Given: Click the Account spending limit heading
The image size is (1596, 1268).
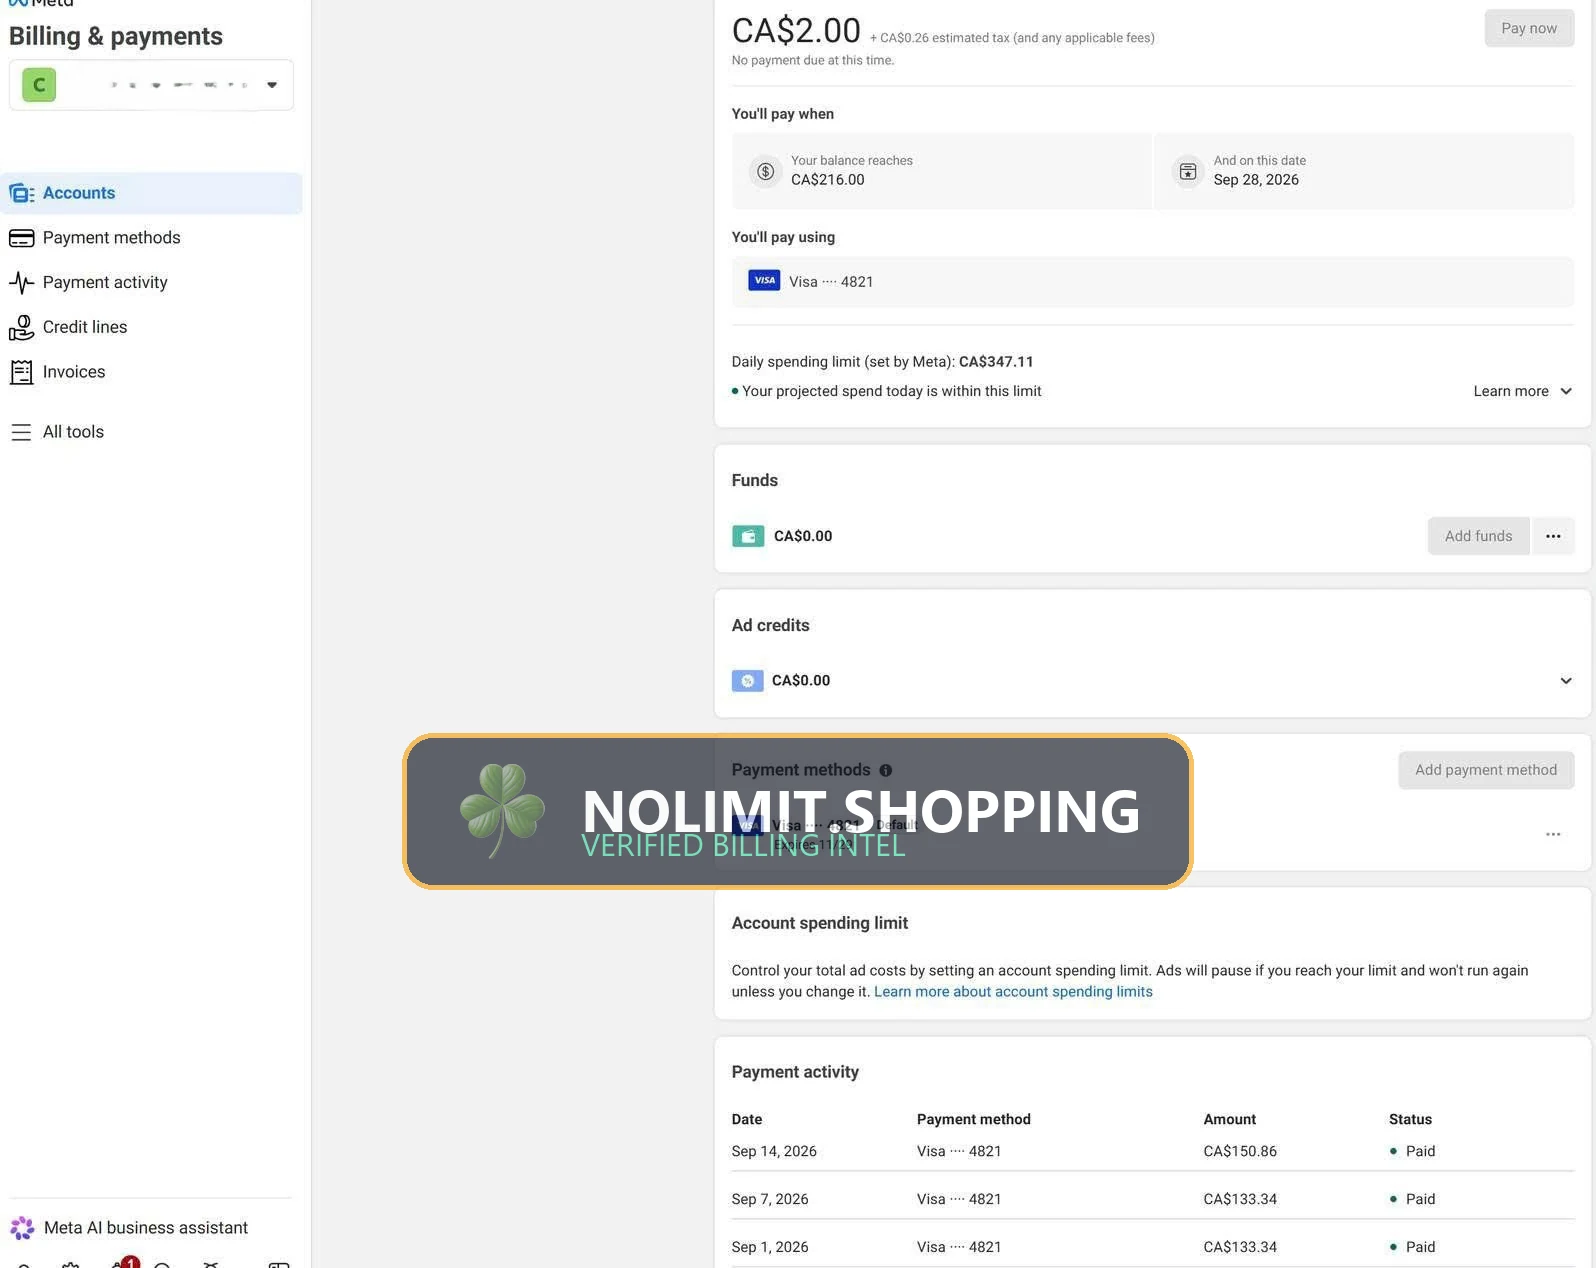Looking at the screenshot, I should click(820, 924).
